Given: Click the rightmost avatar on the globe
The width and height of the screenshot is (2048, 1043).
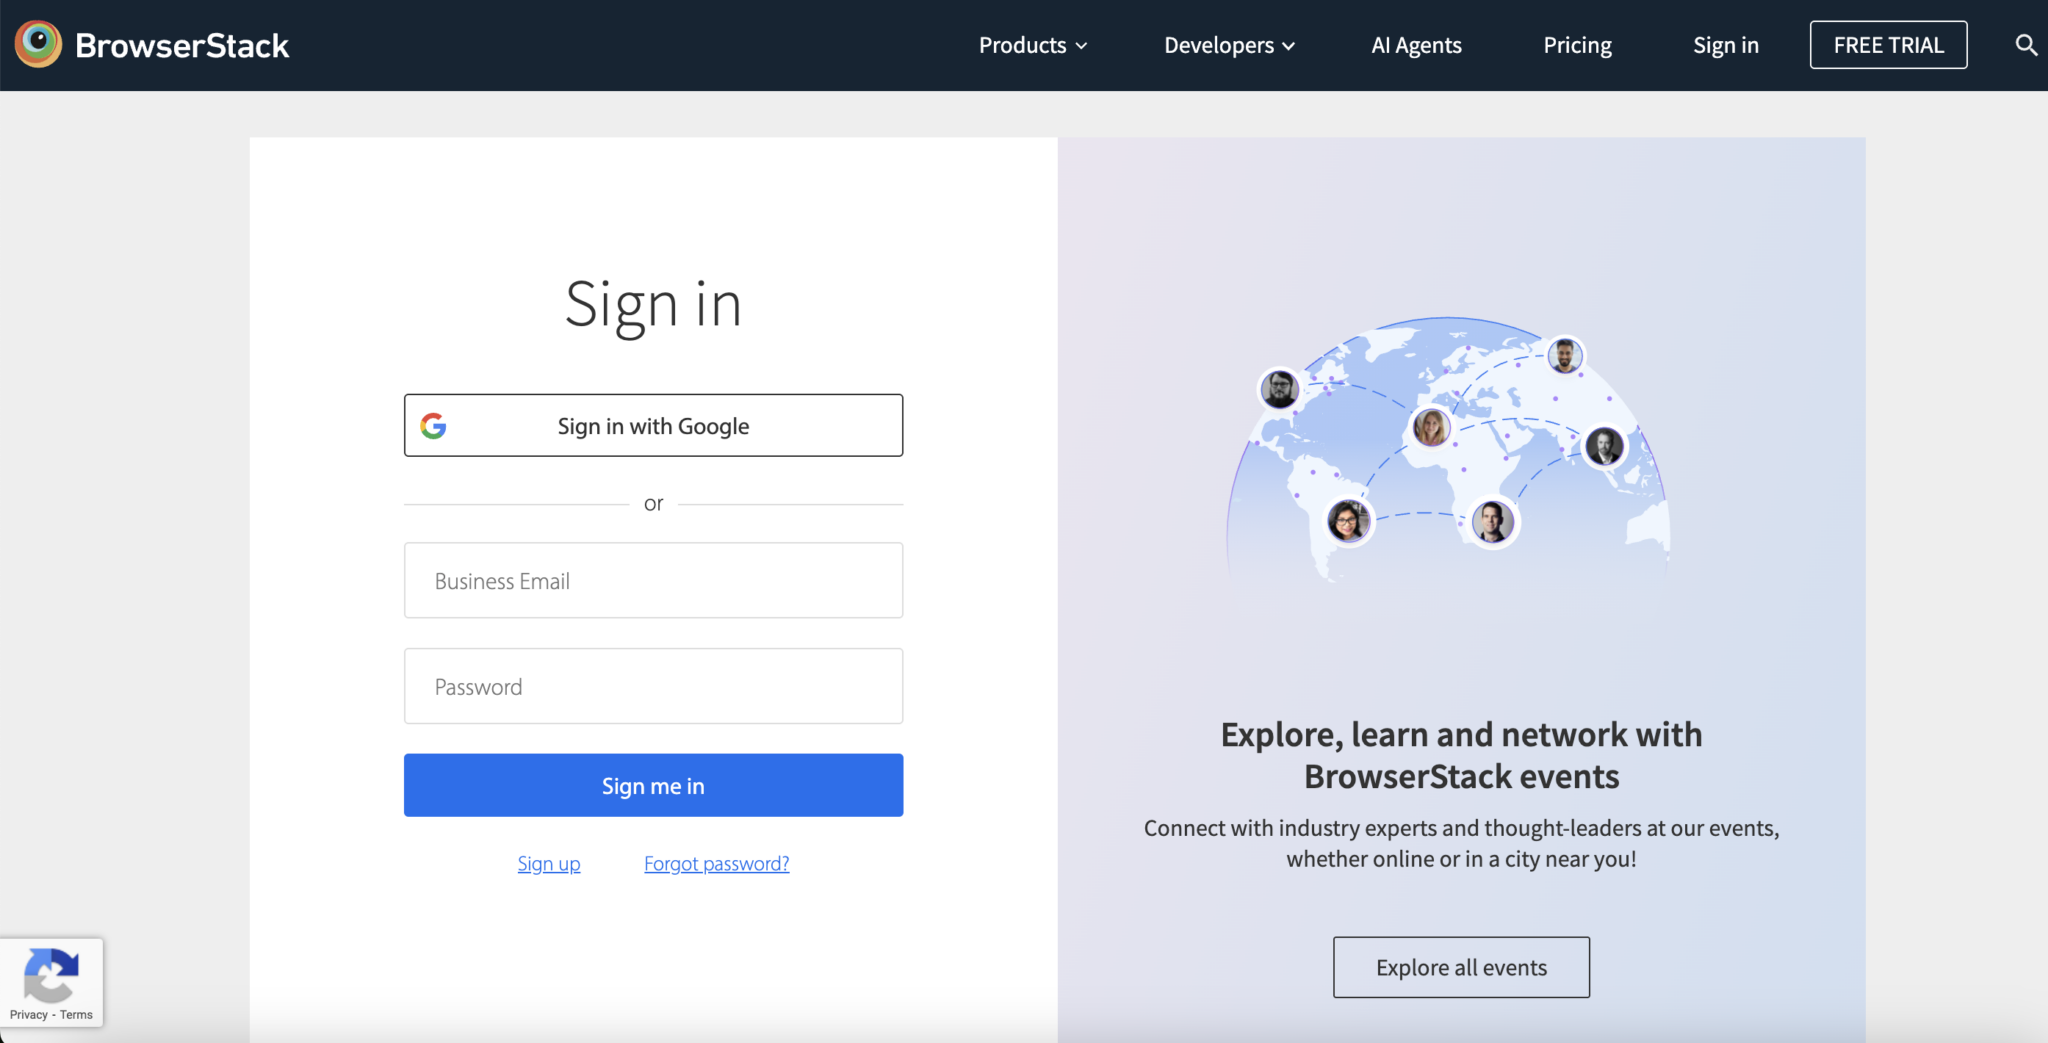Looking at the screenshot, I should pyautogui.click(x=1605, y=447).
